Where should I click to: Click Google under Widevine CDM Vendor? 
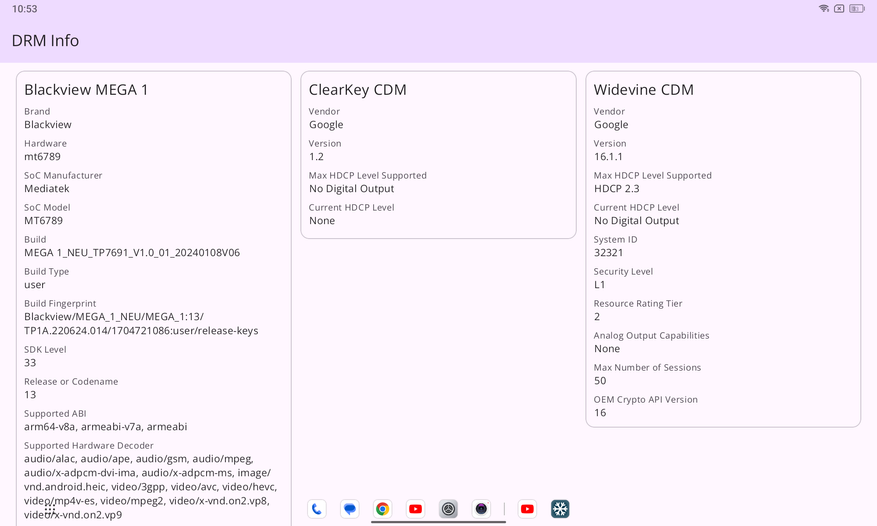coord(611,125)
